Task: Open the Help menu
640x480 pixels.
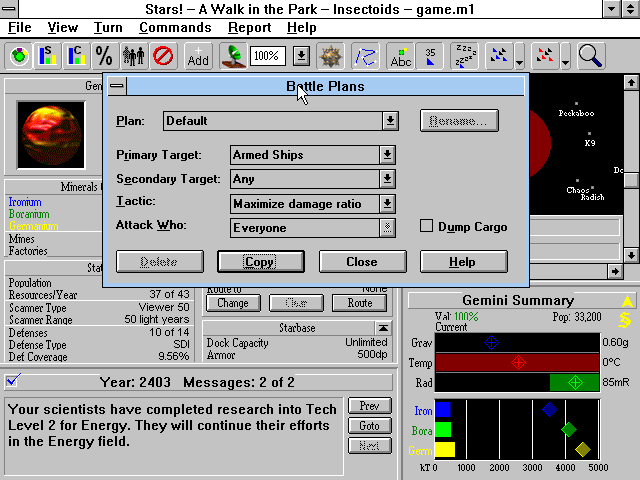Action: (x=301, y=27)
